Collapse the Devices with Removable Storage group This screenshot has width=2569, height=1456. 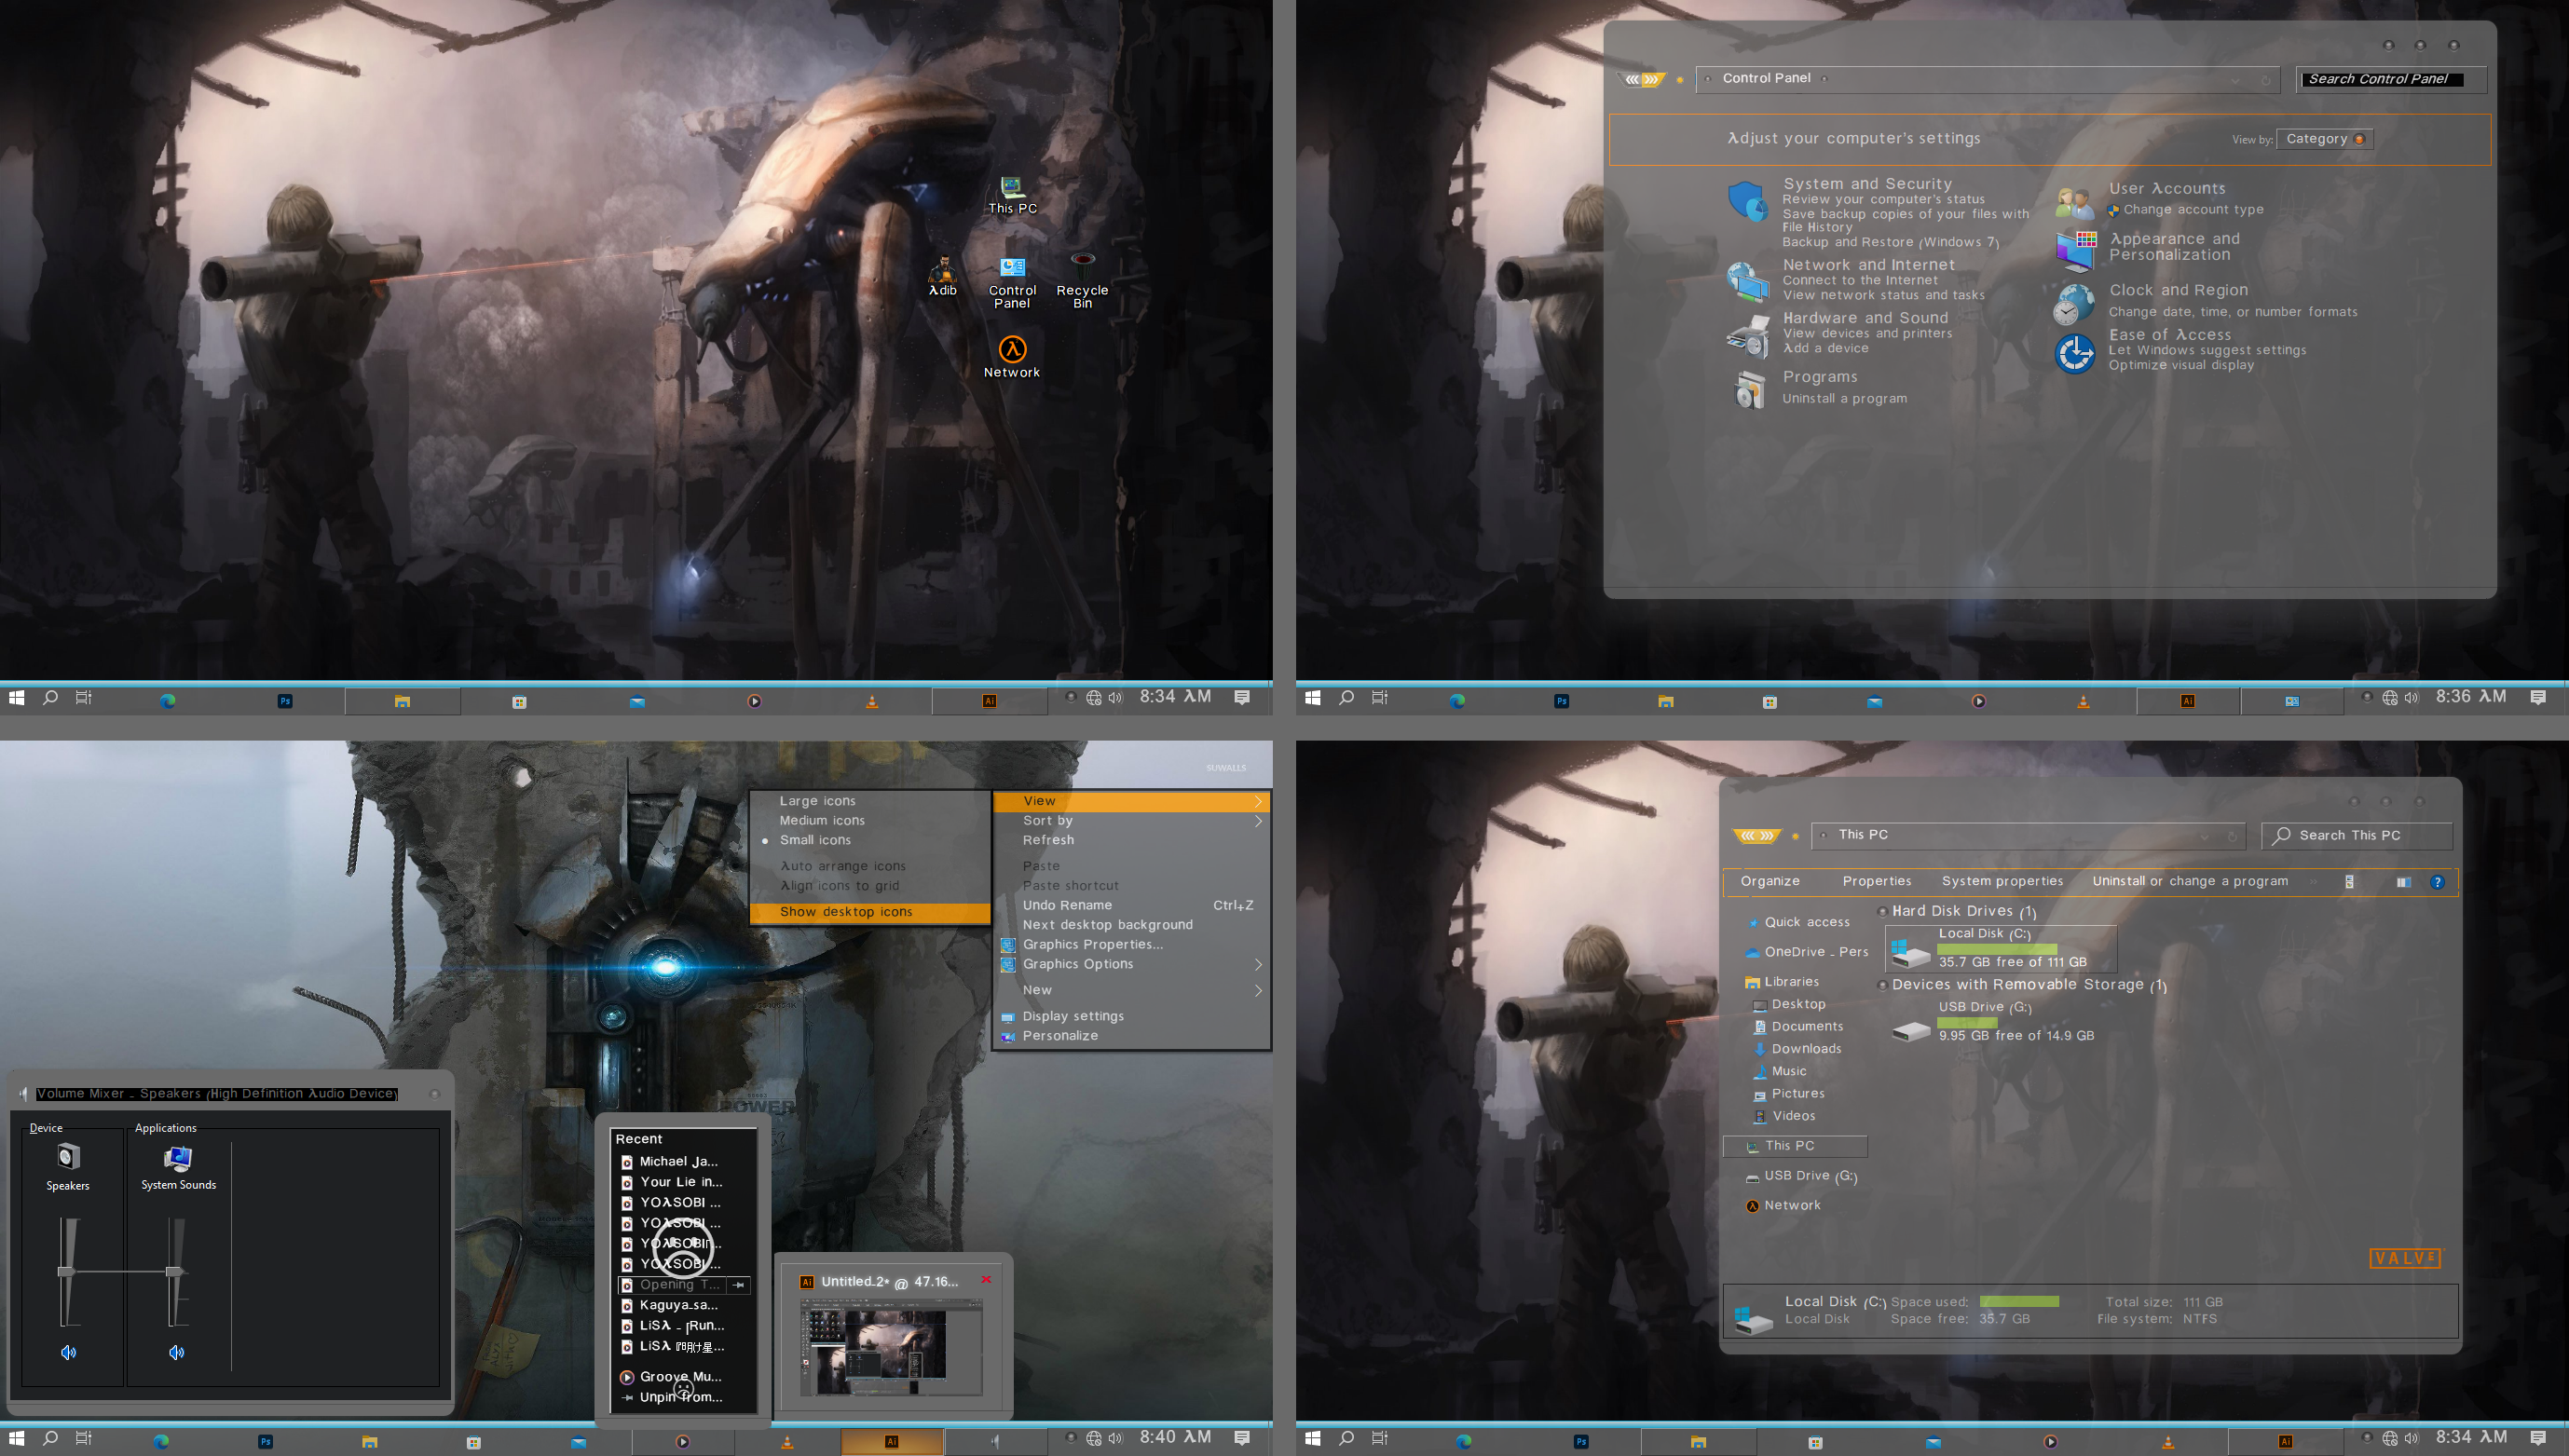1882,986
